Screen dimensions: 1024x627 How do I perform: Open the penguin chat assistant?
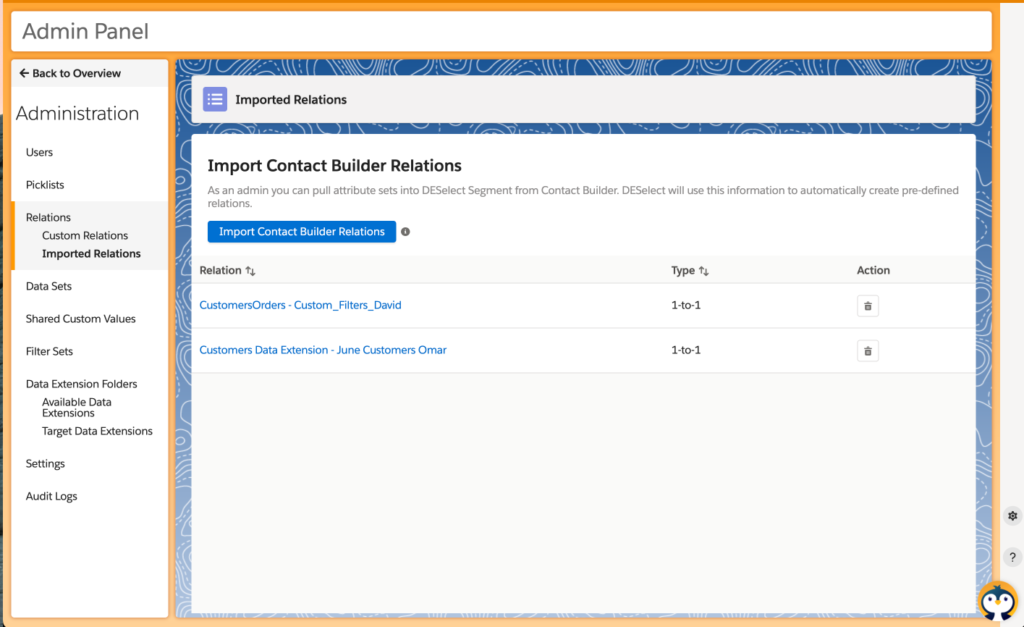[x=997, y=601]
